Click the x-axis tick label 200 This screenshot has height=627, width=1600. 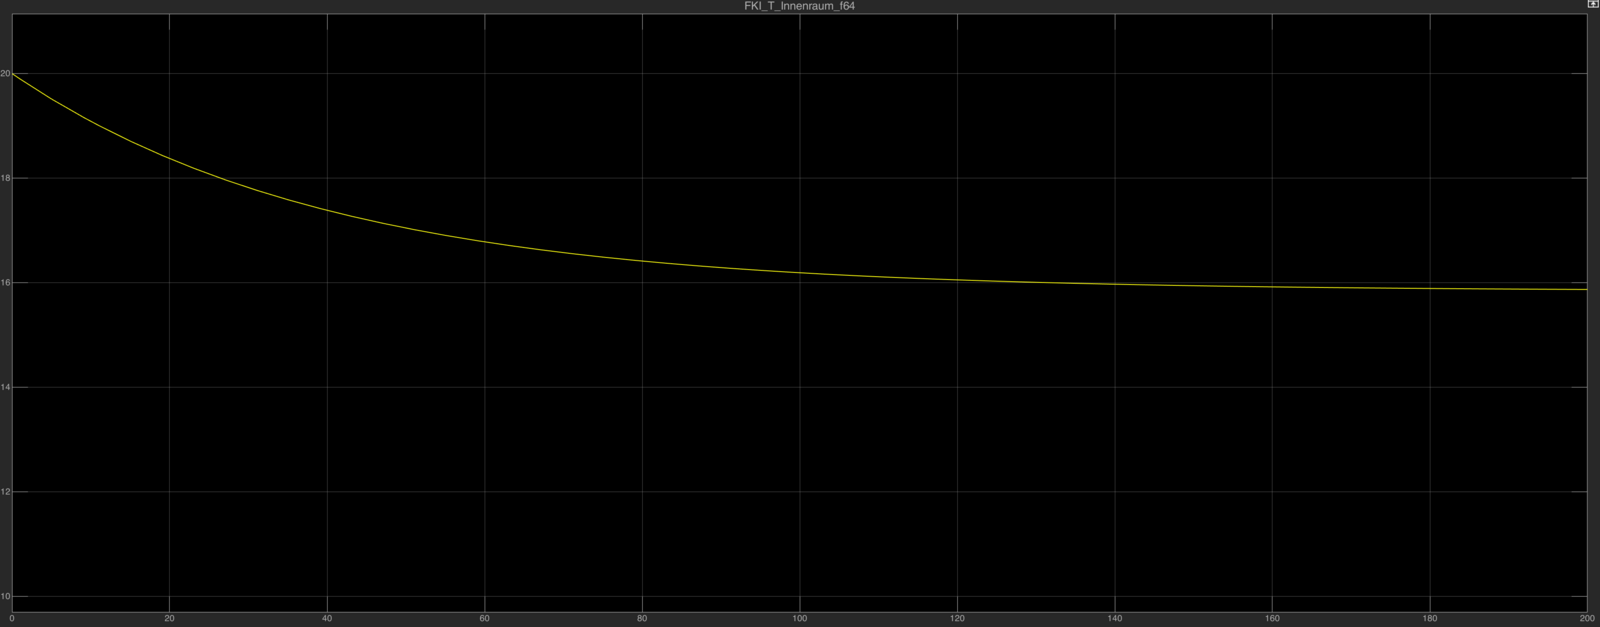point(1586,618)
